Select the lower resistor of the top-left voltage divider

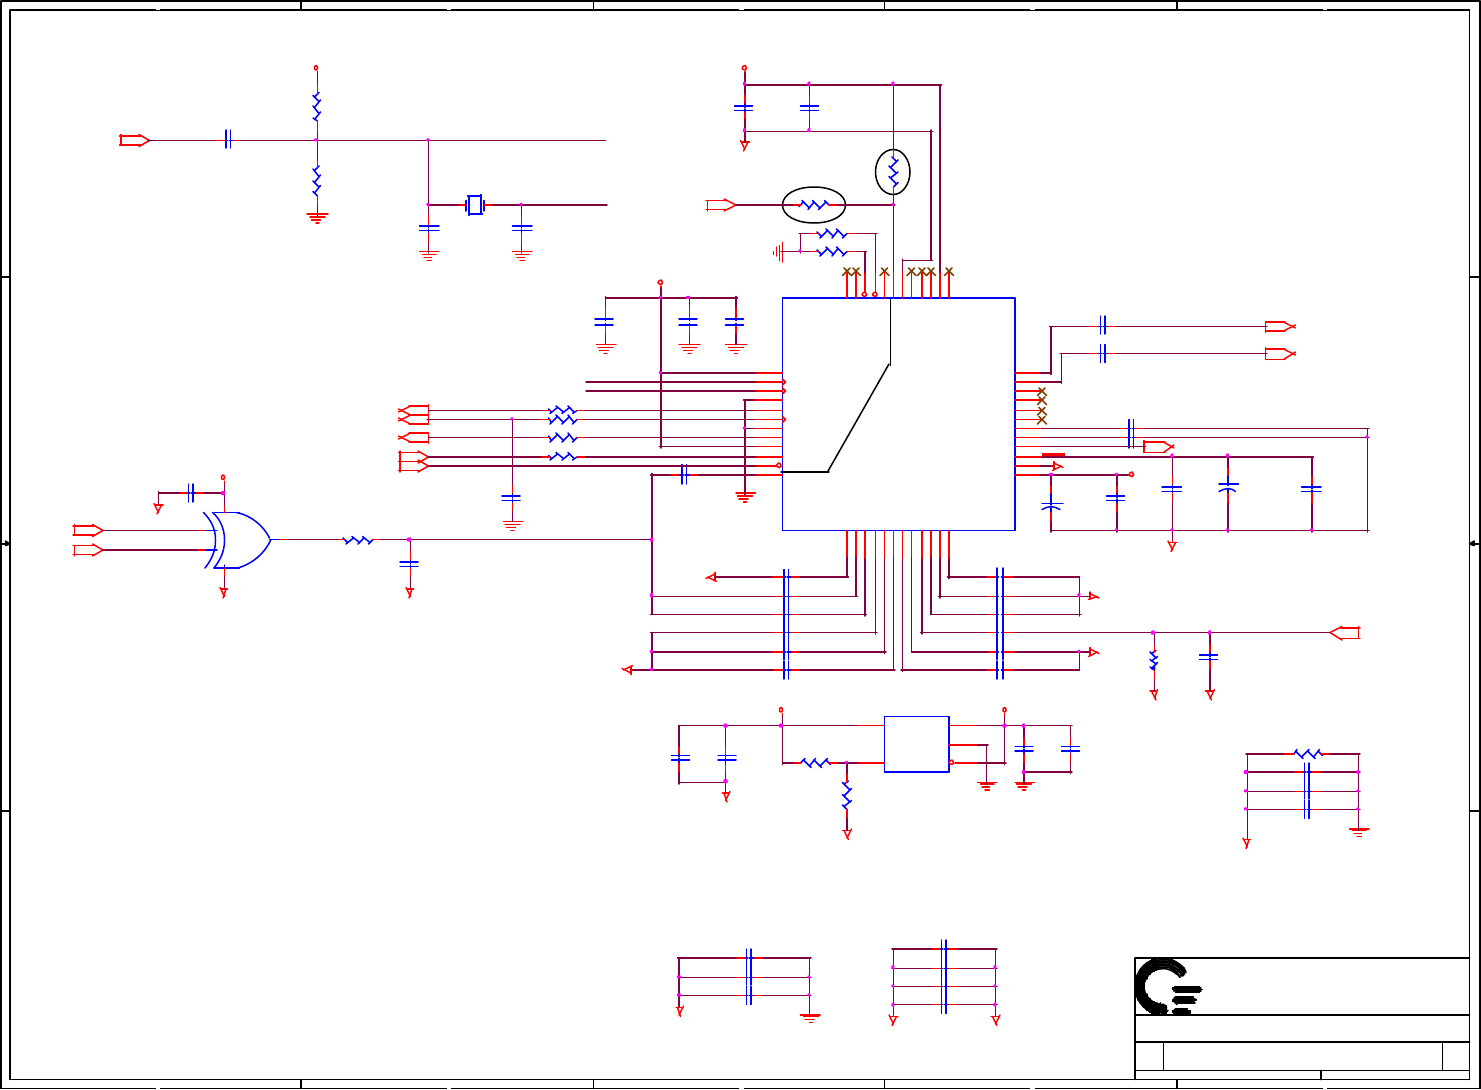point(316,181)
